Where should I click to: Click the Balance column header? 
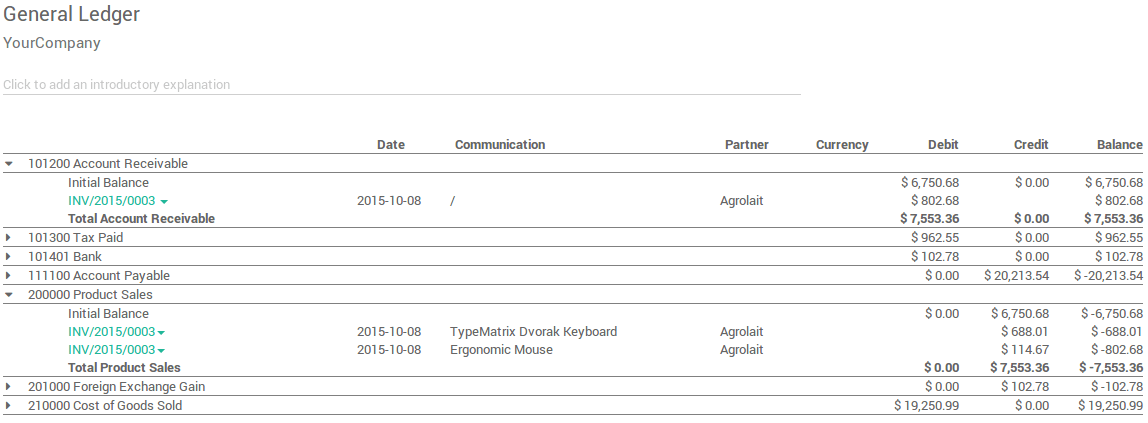[1119, 145]
